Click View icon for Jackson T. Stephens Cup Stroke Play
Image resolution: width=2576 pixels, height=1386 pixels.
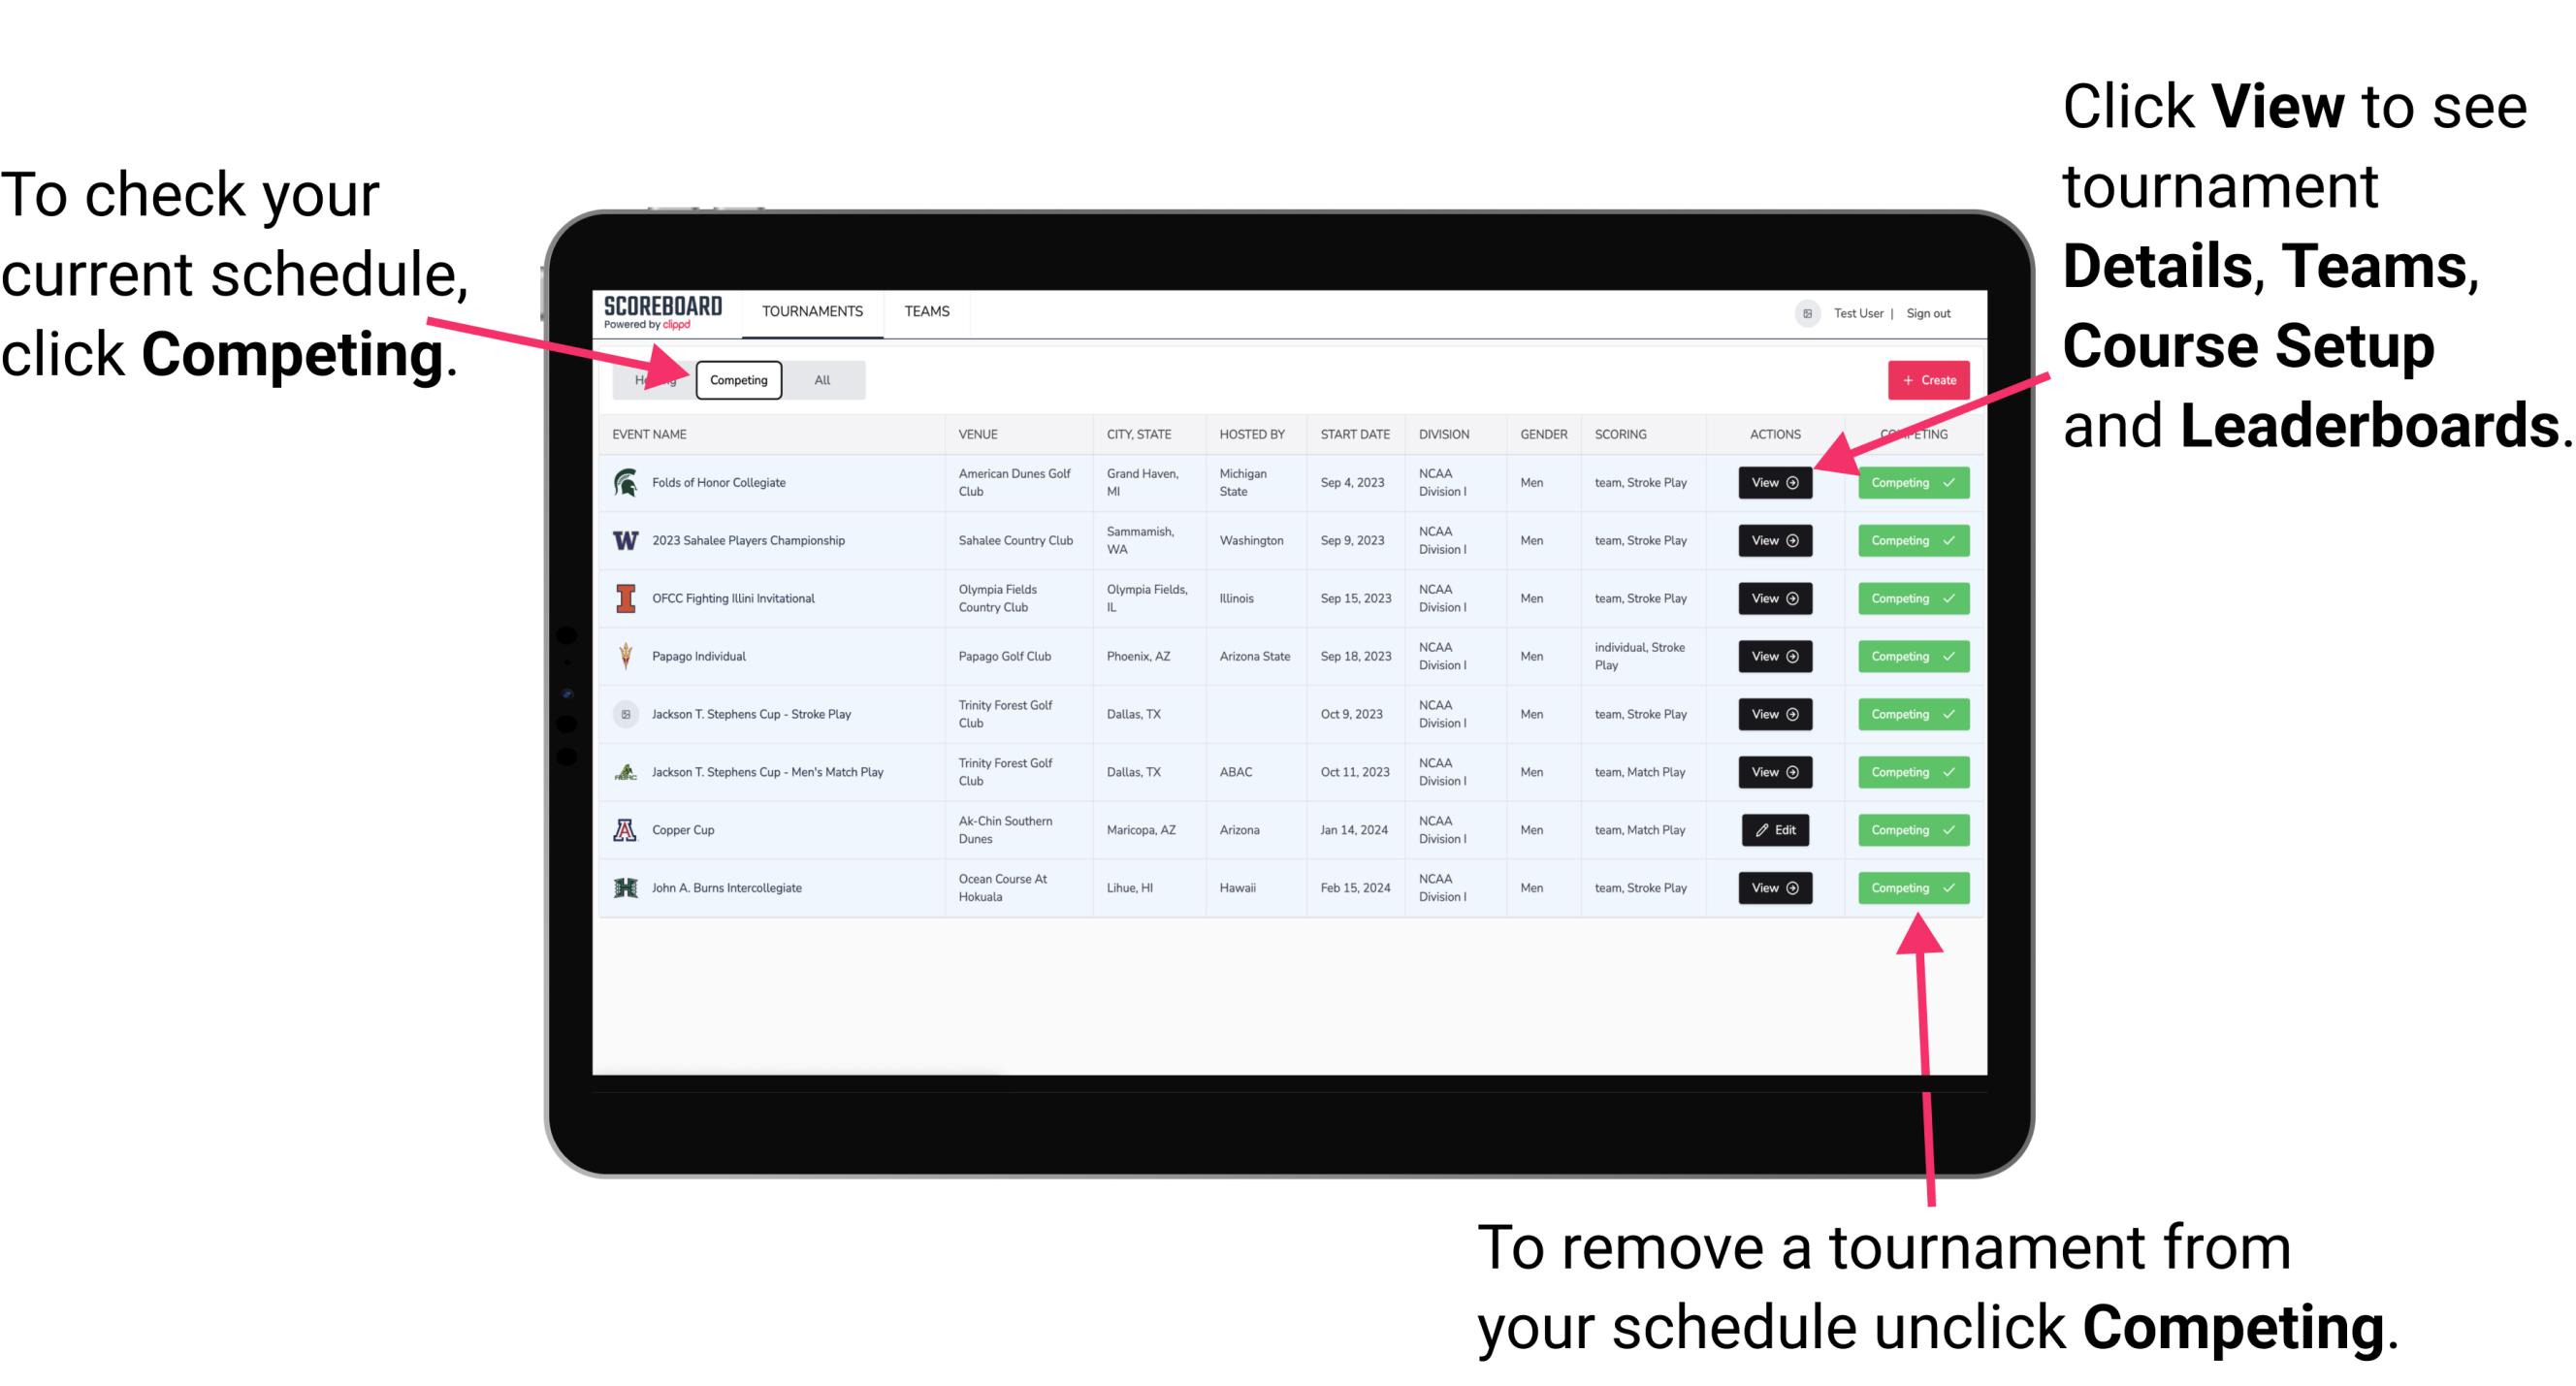point(1774,714)
